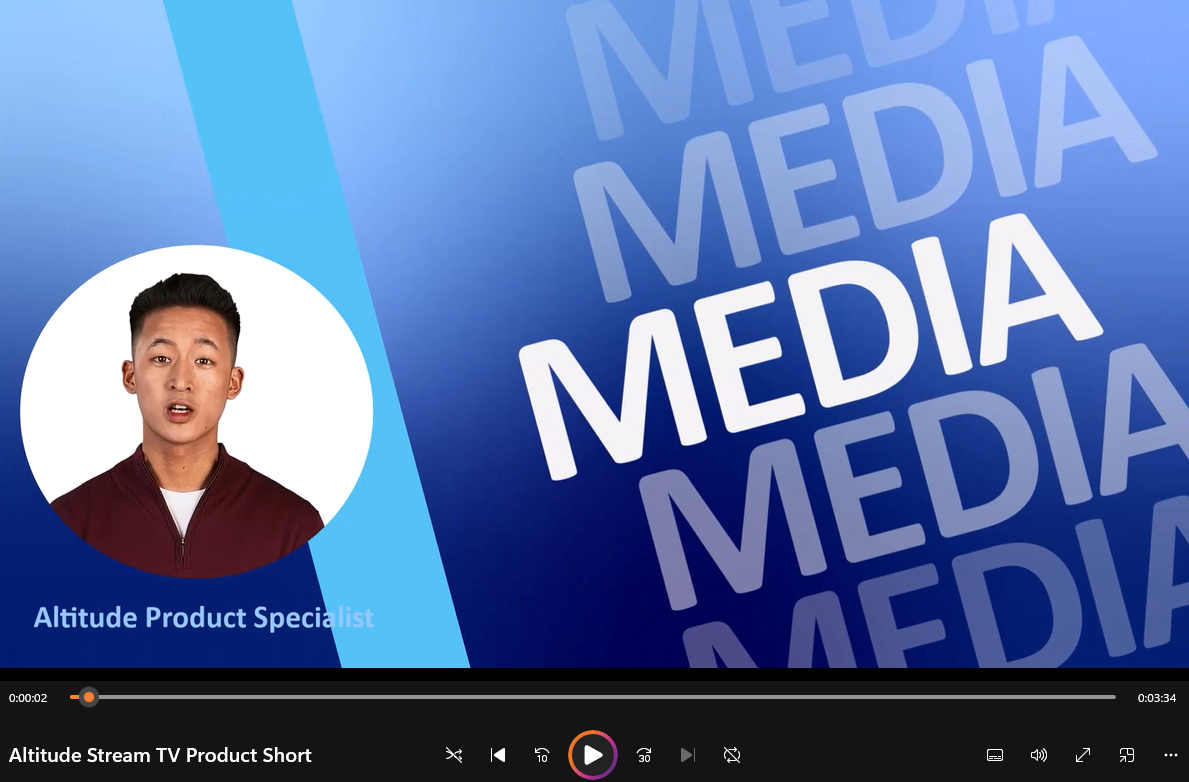Select the Previous track icon
Viewport: 1189px width, 782px height.
point(497,755)
